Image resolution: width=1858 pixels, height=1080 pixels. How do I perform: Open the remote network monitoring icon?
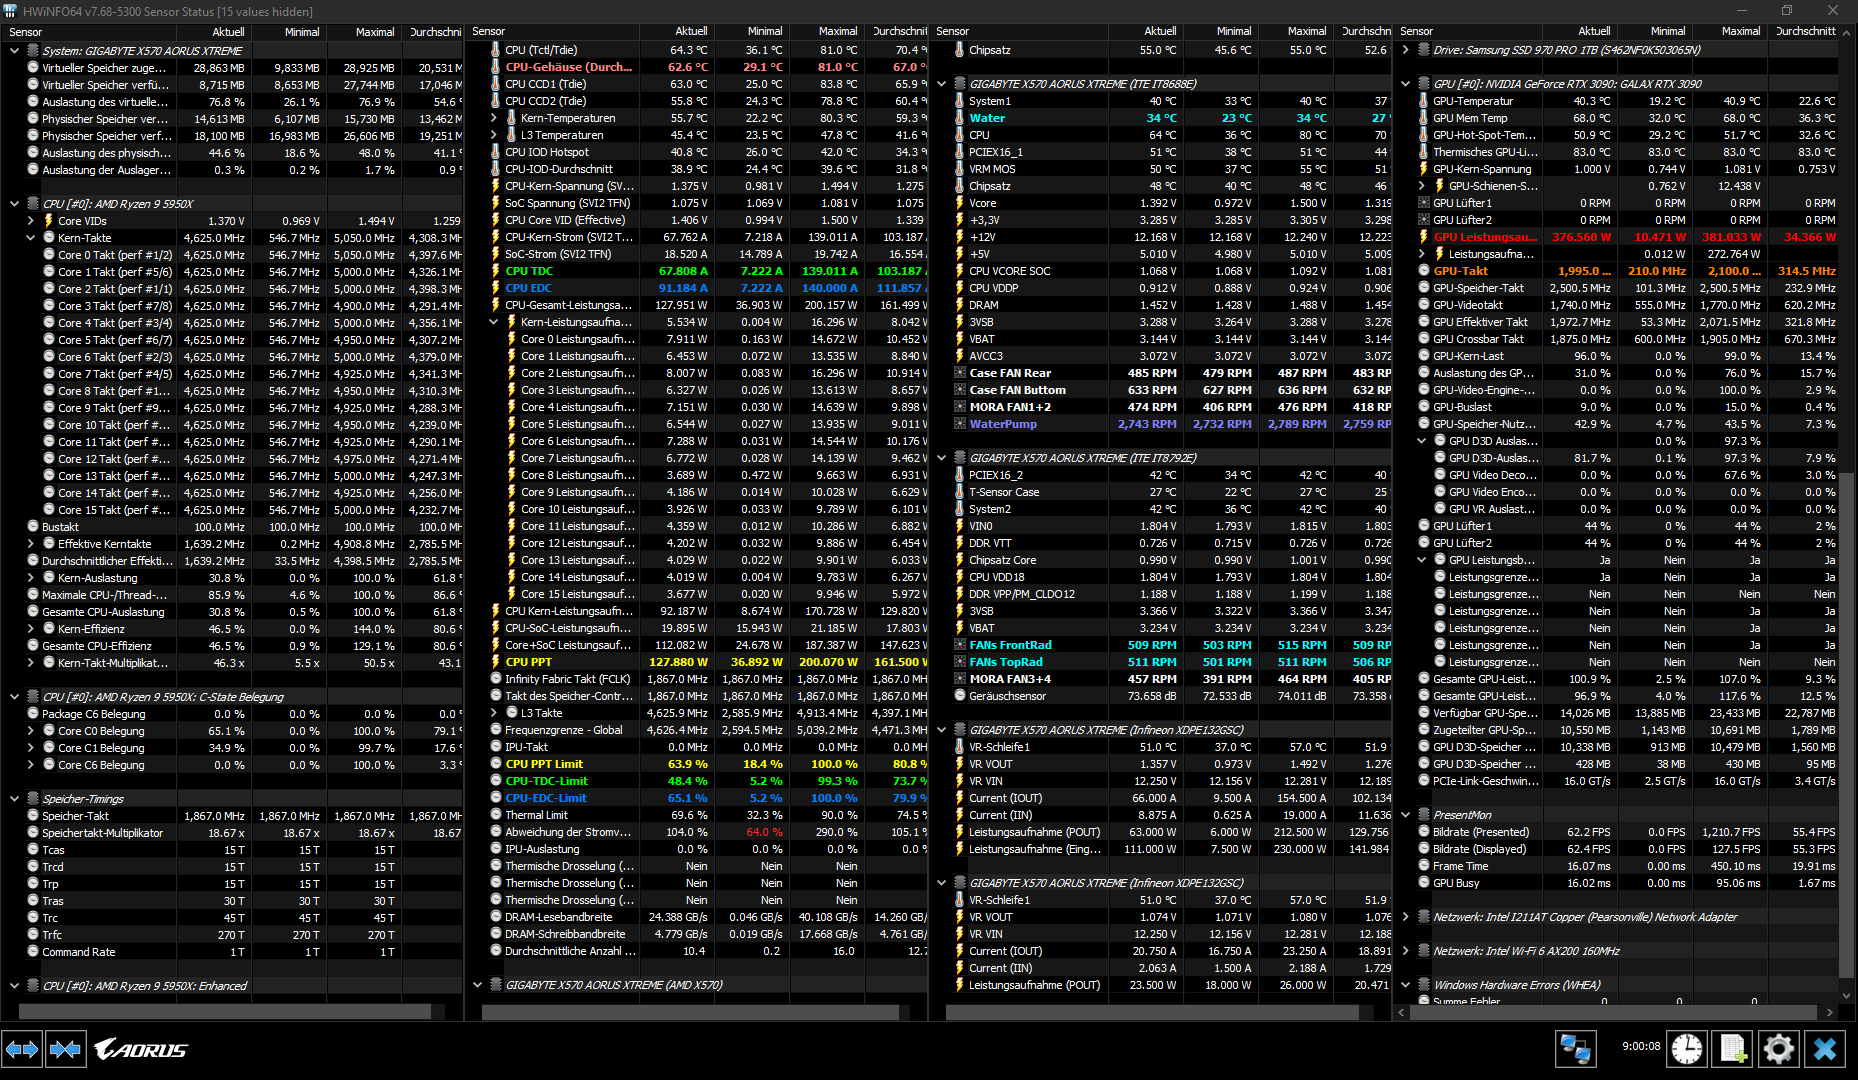point(1576,1049)
